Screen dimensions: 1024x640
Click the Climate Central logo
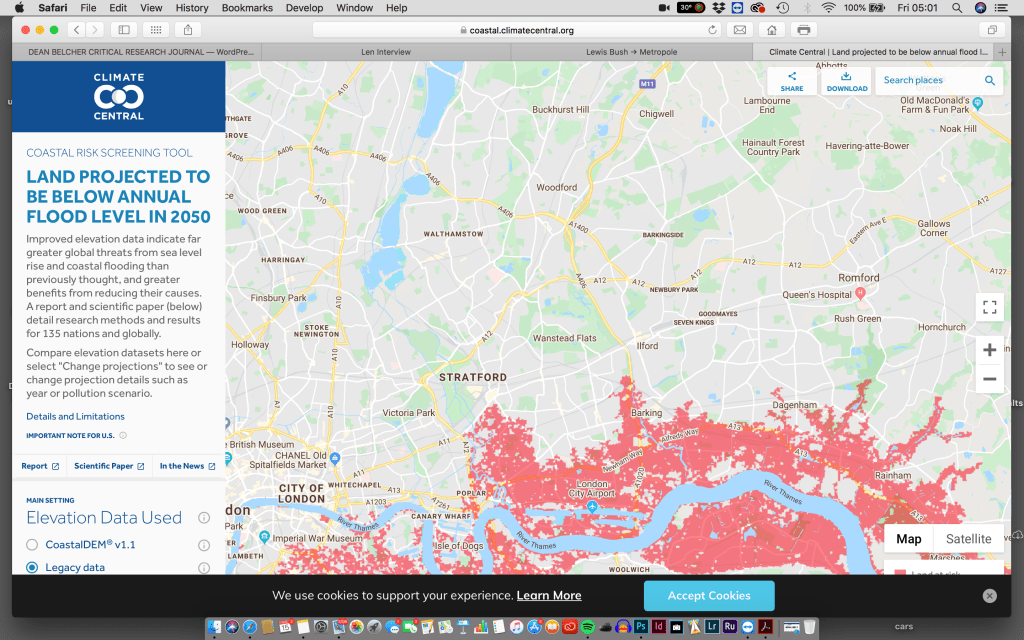click(118, 96)
